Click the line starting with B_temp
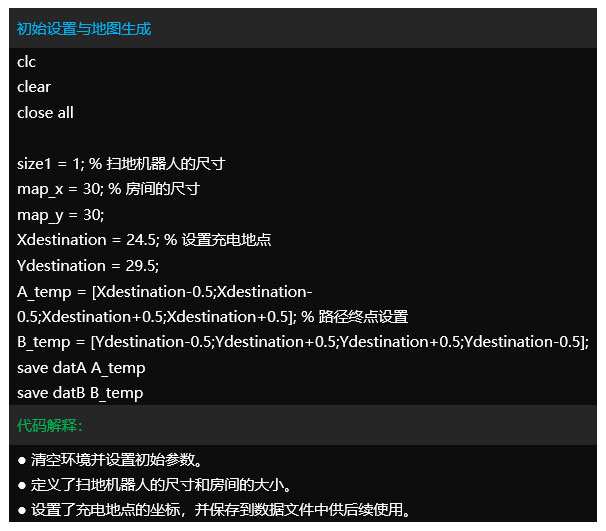 click(302, 342)
